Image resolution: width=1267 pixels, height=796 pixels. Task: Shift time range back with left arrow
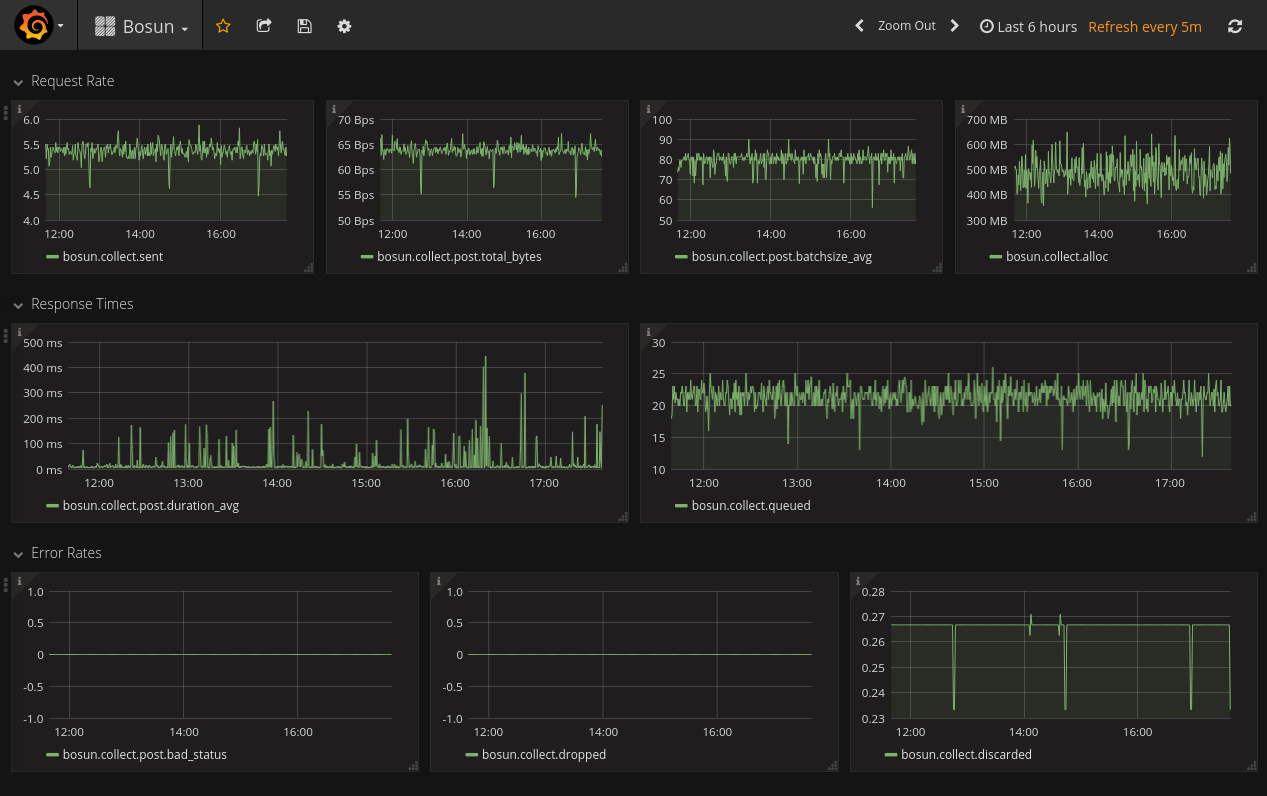859,26
